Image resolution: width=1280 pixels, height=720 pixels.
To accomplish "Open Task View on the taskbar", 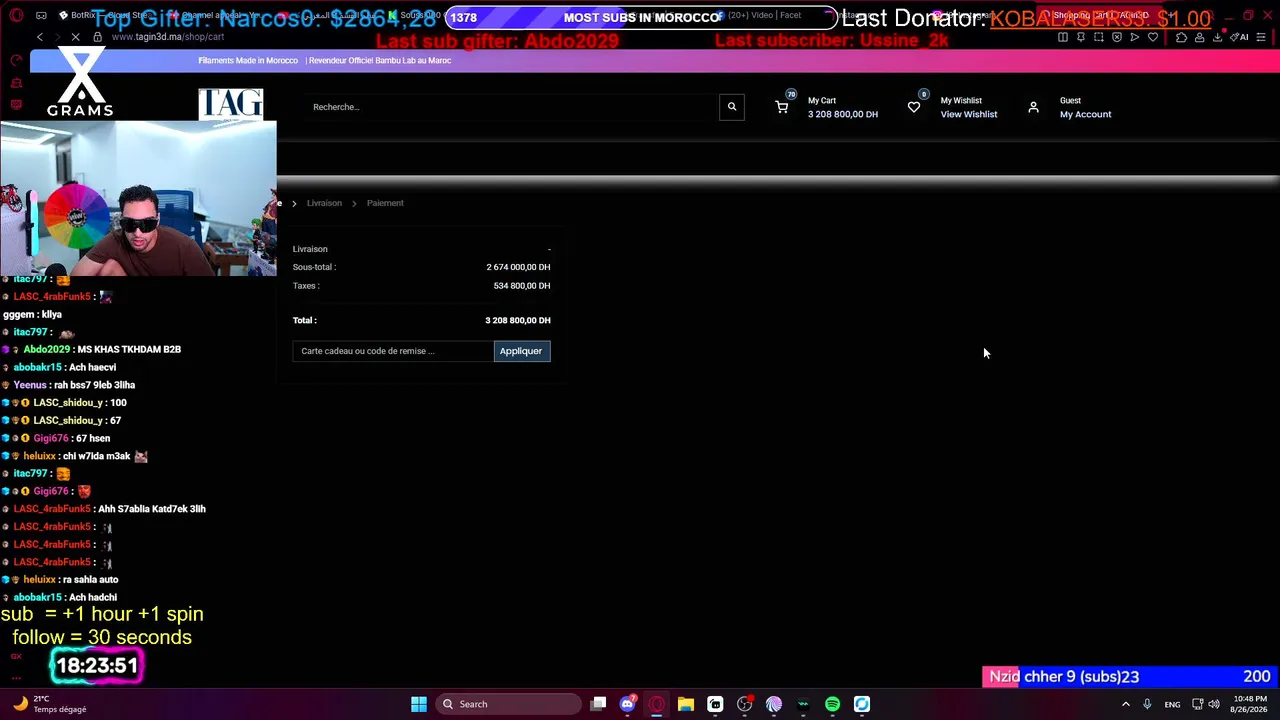I will (598, 704).
